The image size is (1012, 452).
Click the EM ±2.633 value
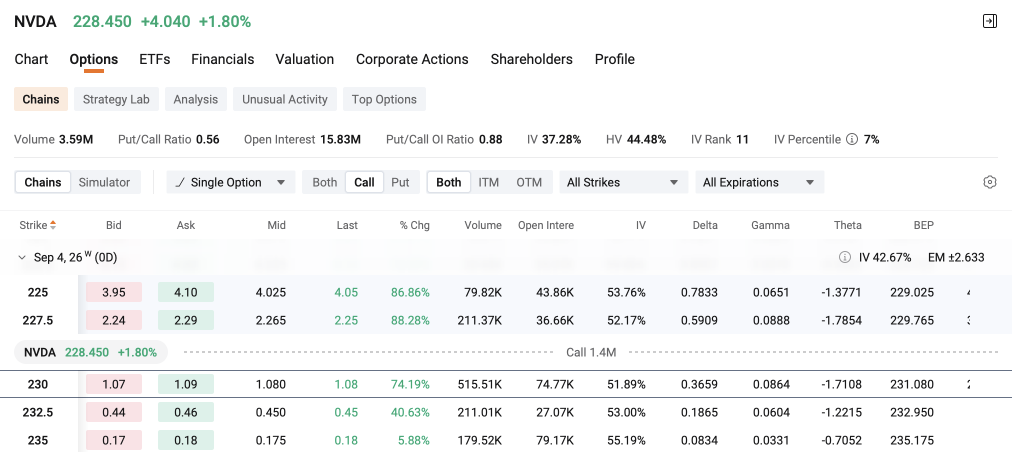coord(956,258)
